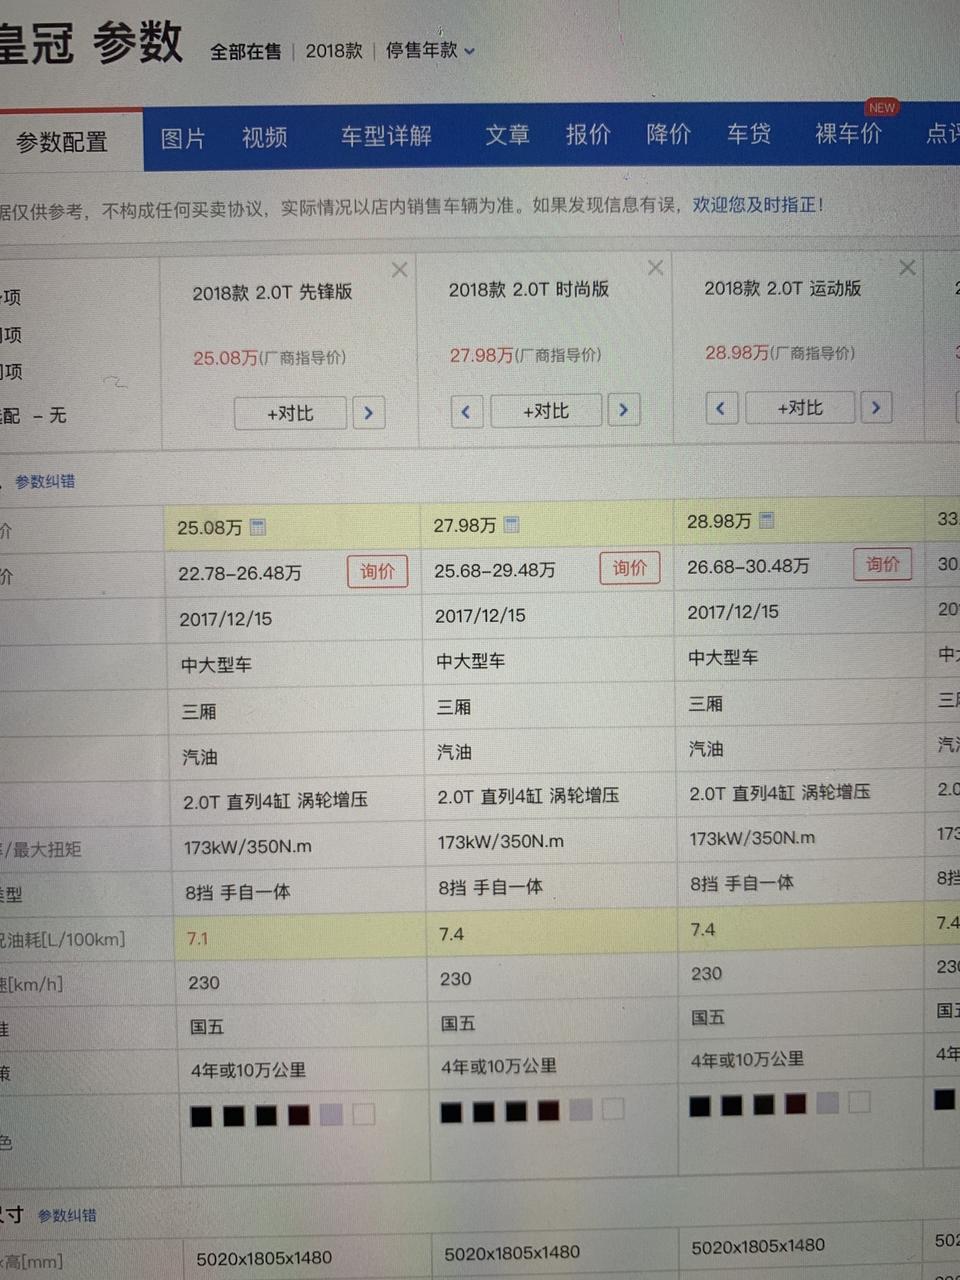The image size is (960, 1280).
Task: Open the 降价 tab
Action: pyautogui.click(x=668, y=133)
